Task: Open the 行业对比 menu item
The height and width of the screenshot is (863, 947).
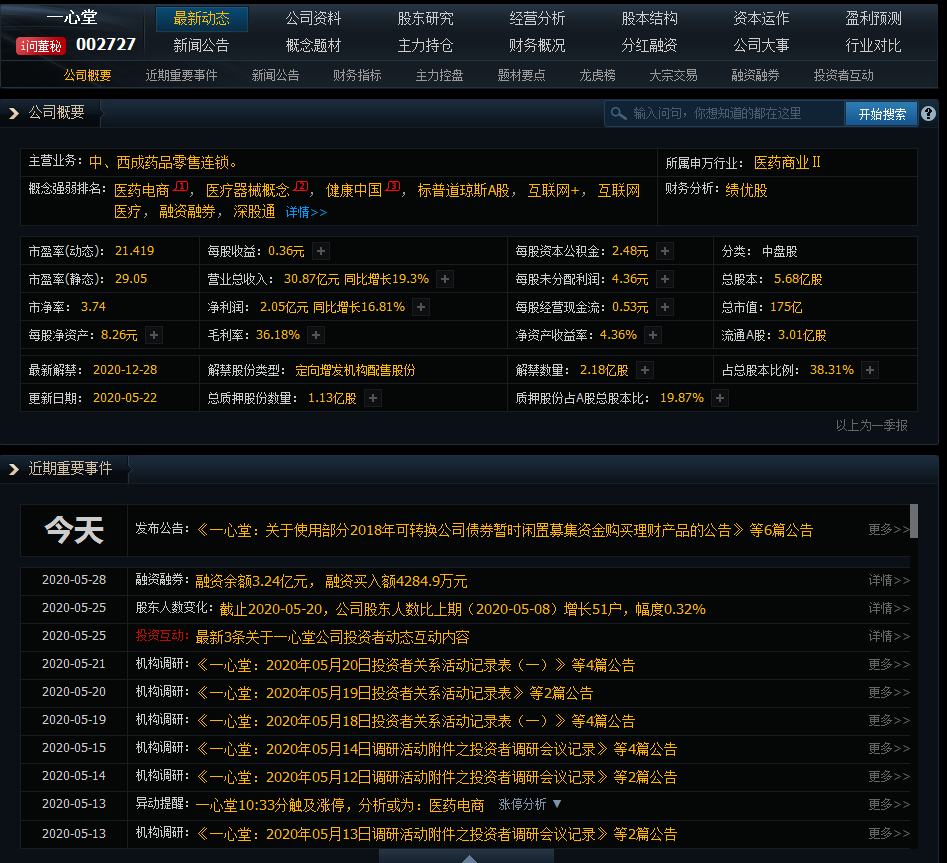Action: pyautogui.click(x=873, y=45)
